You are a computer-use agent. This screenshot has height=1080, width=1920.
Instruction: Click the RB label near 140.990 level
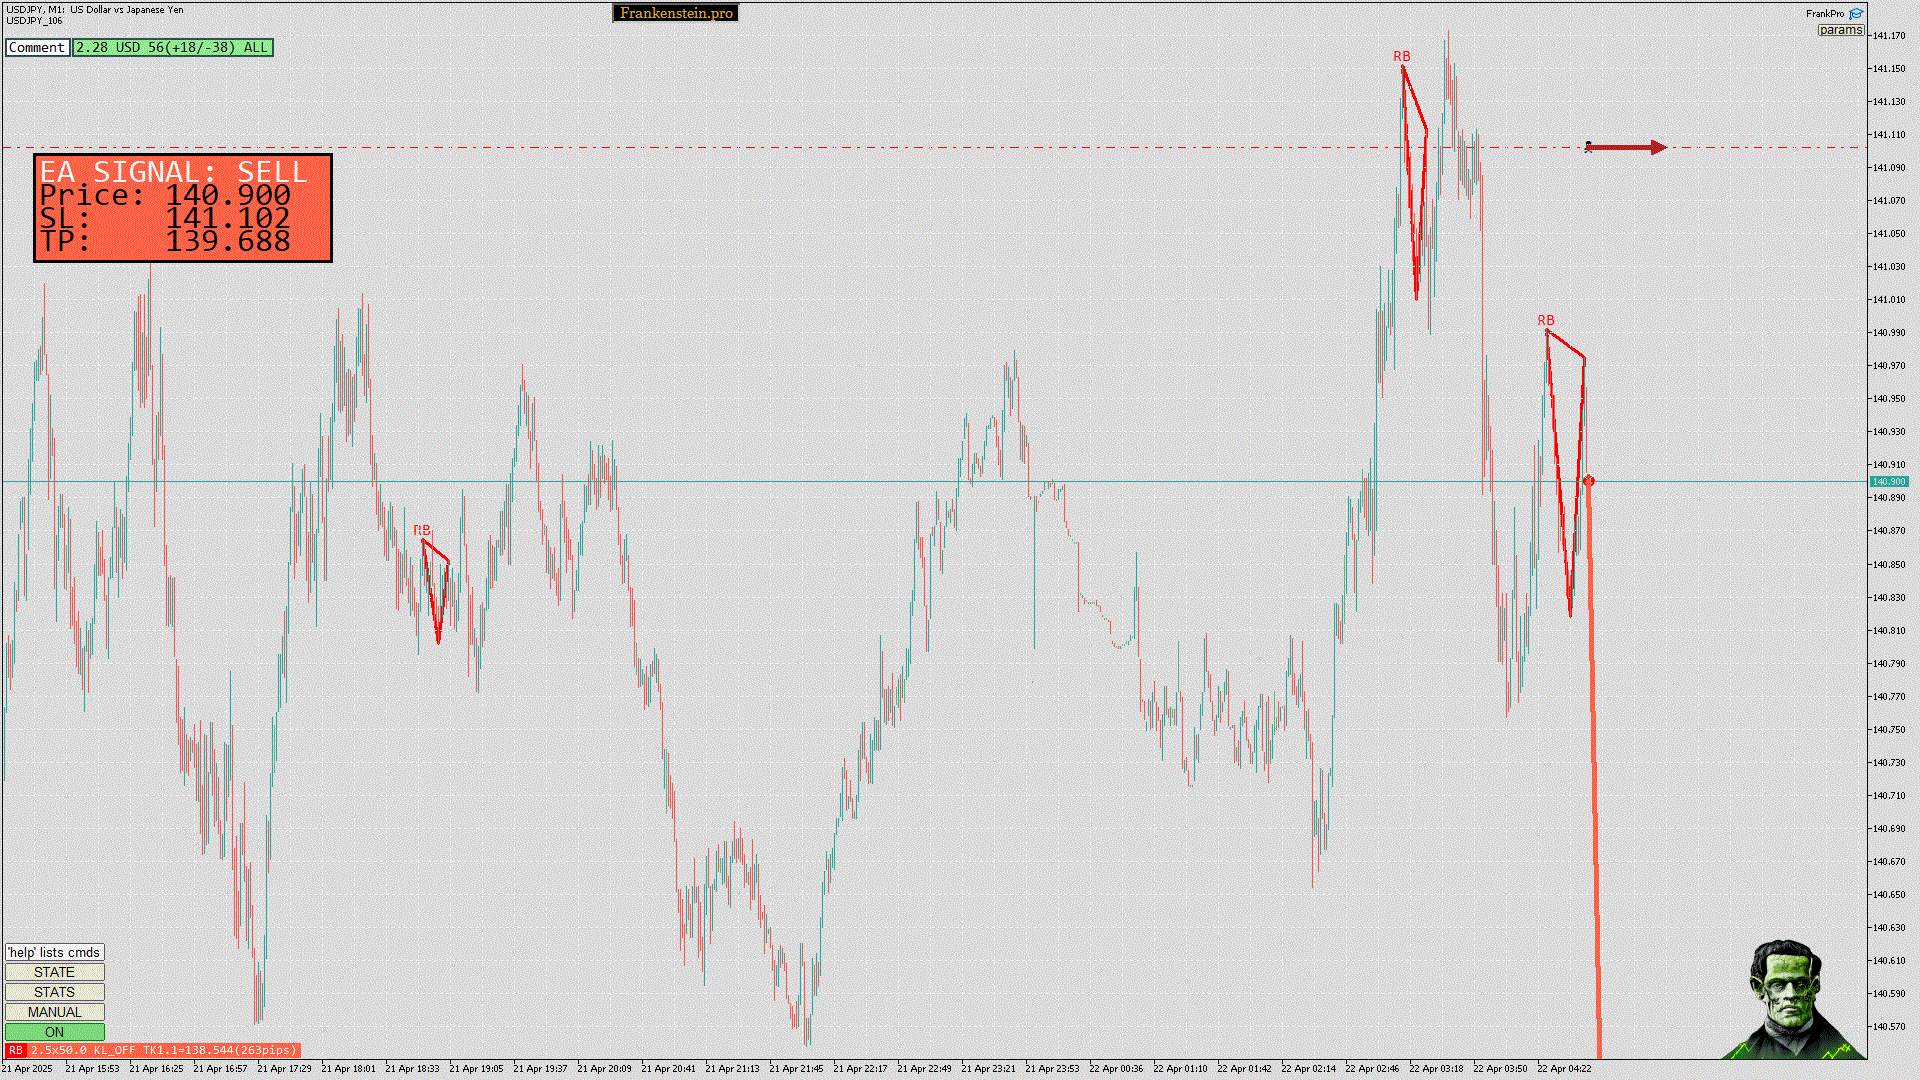[x=1545, y=321]
